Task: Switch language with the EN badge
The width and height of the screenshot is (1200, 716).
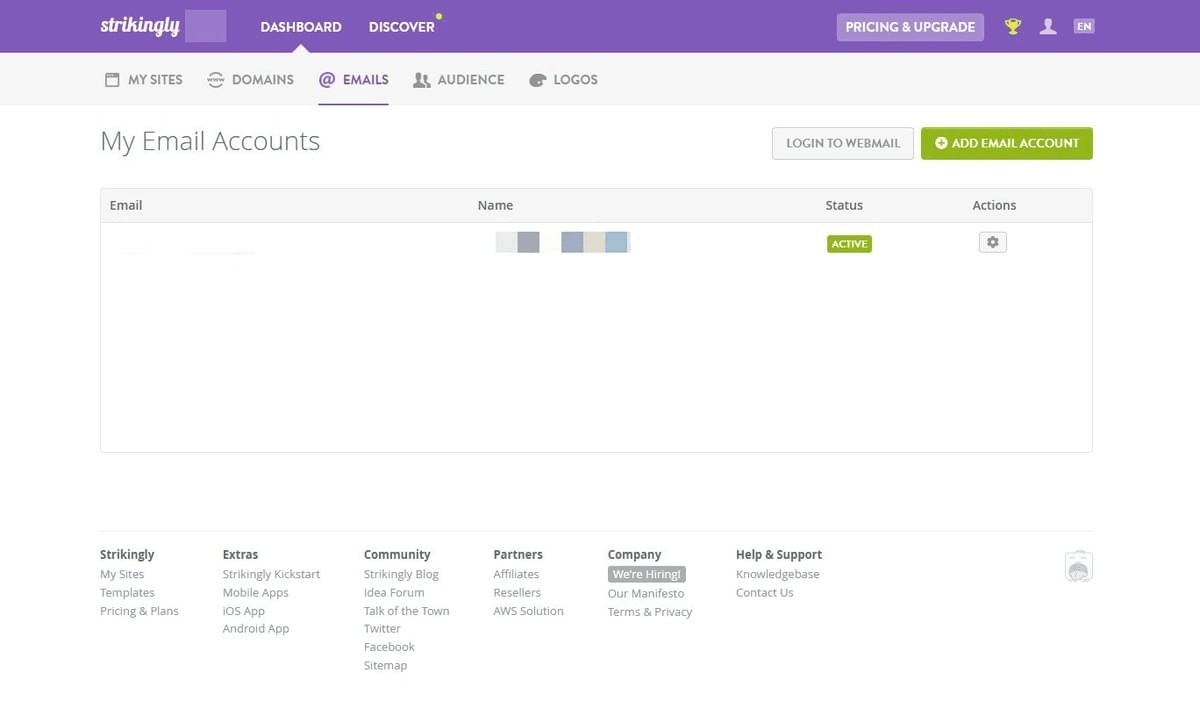Action: tap(1084, 27)
